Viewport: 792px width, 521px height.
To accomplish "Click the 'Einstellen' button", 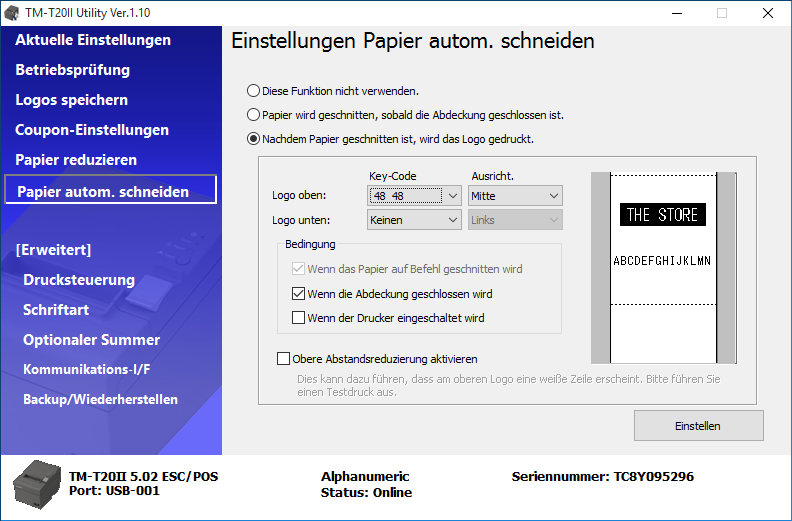I will pos(698,425).
